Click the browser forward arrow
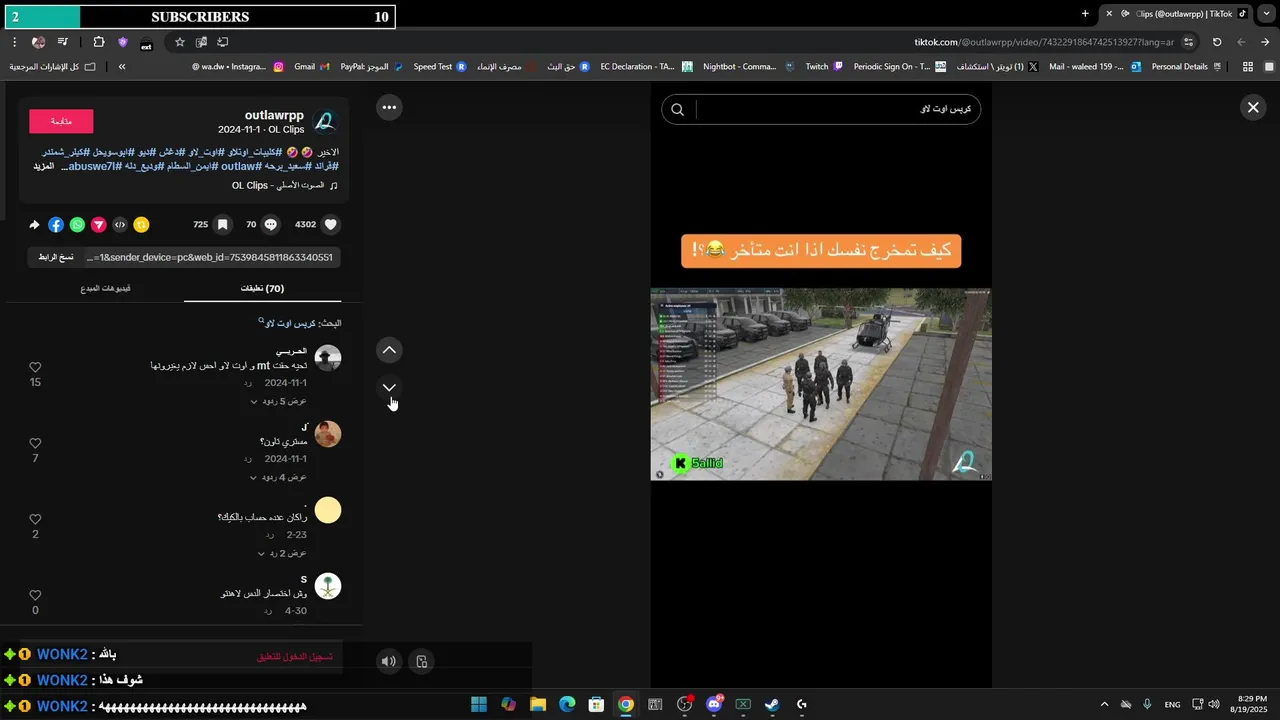Image resolution: width=1280 pixels, height=720 pixels. pos(1241,42)
